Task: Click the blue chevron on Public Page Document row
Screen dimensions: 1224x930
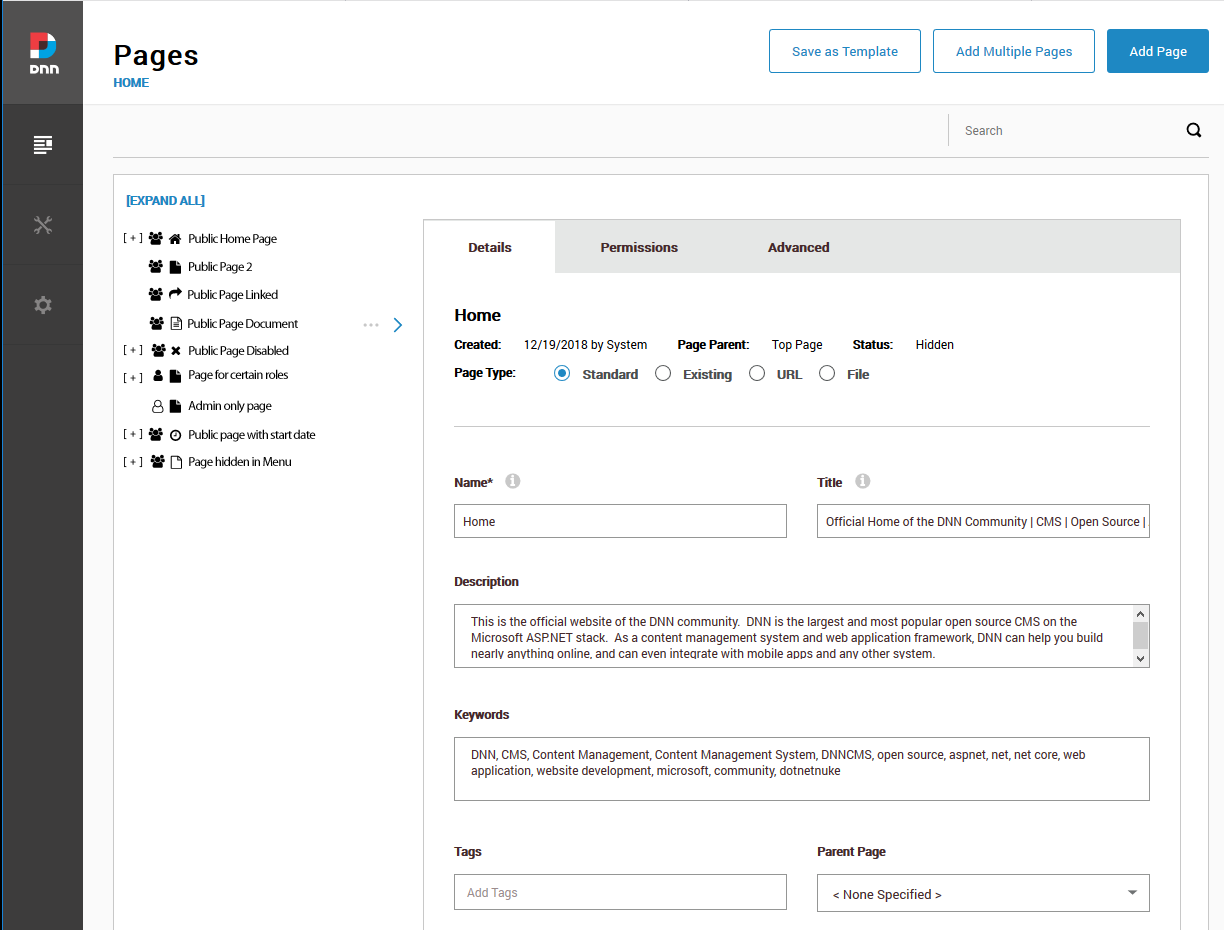Action: pos(398,325)
